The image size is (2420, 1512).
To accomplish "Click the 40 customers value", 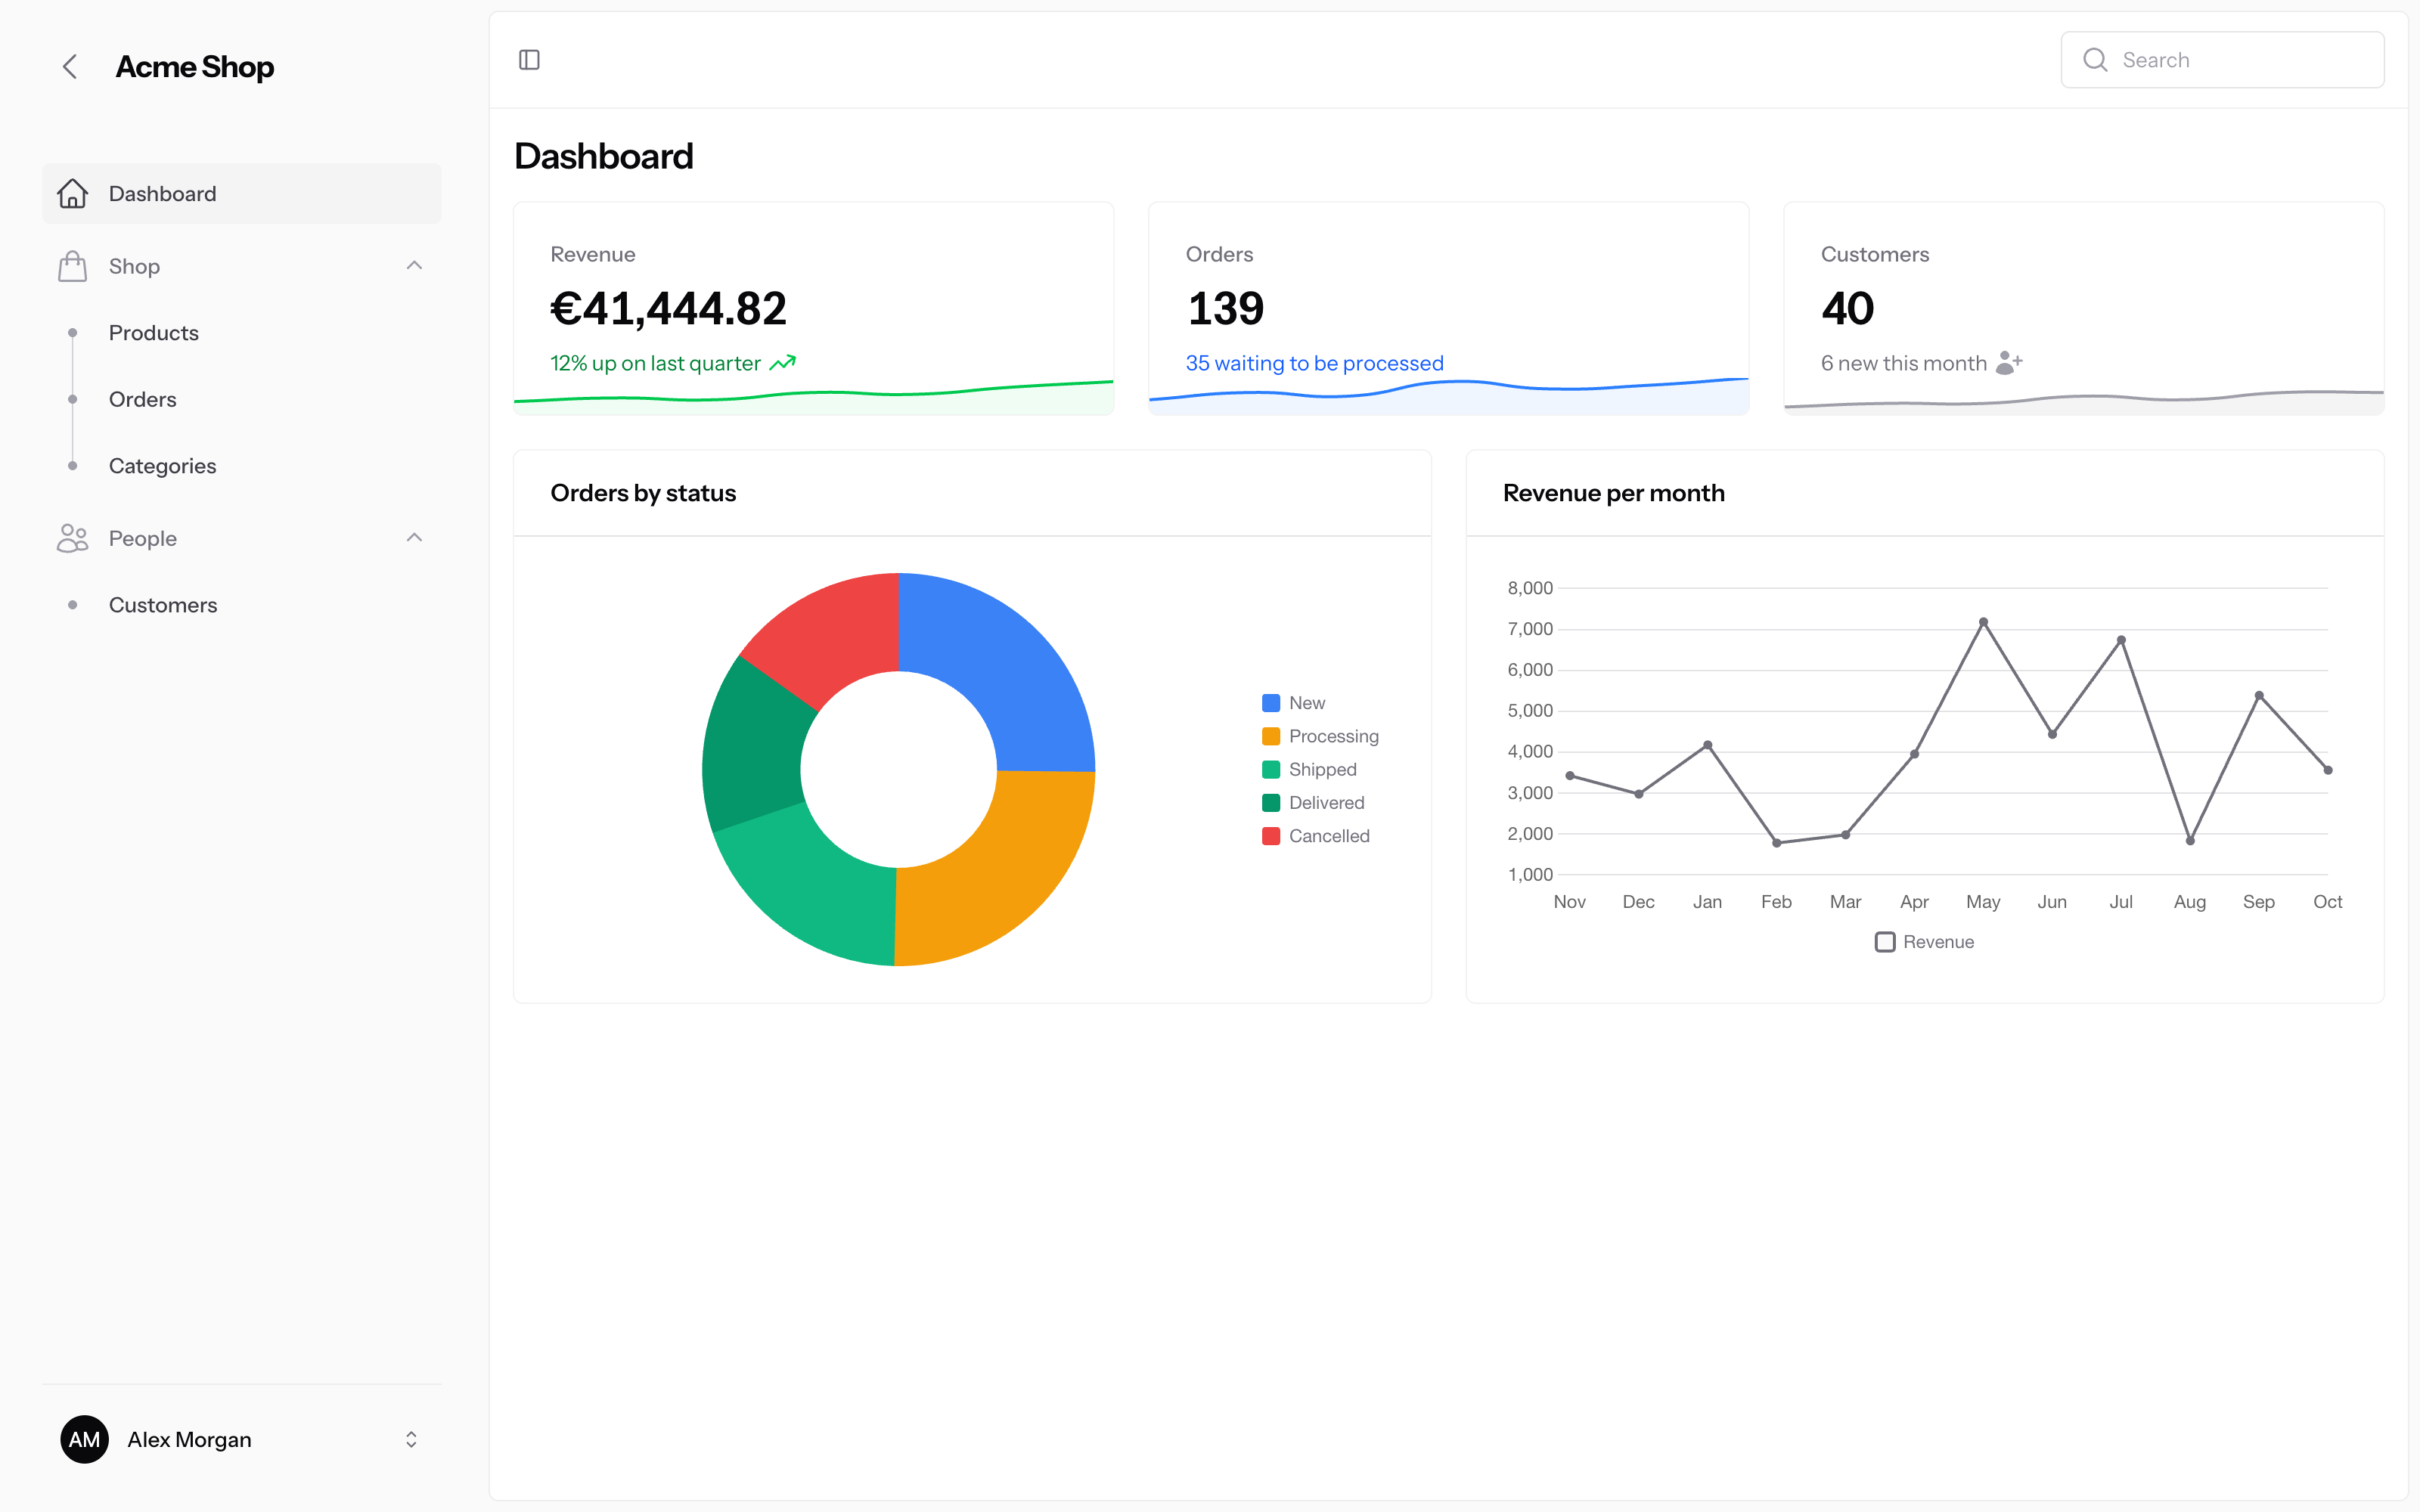I will coord(1847,308).
